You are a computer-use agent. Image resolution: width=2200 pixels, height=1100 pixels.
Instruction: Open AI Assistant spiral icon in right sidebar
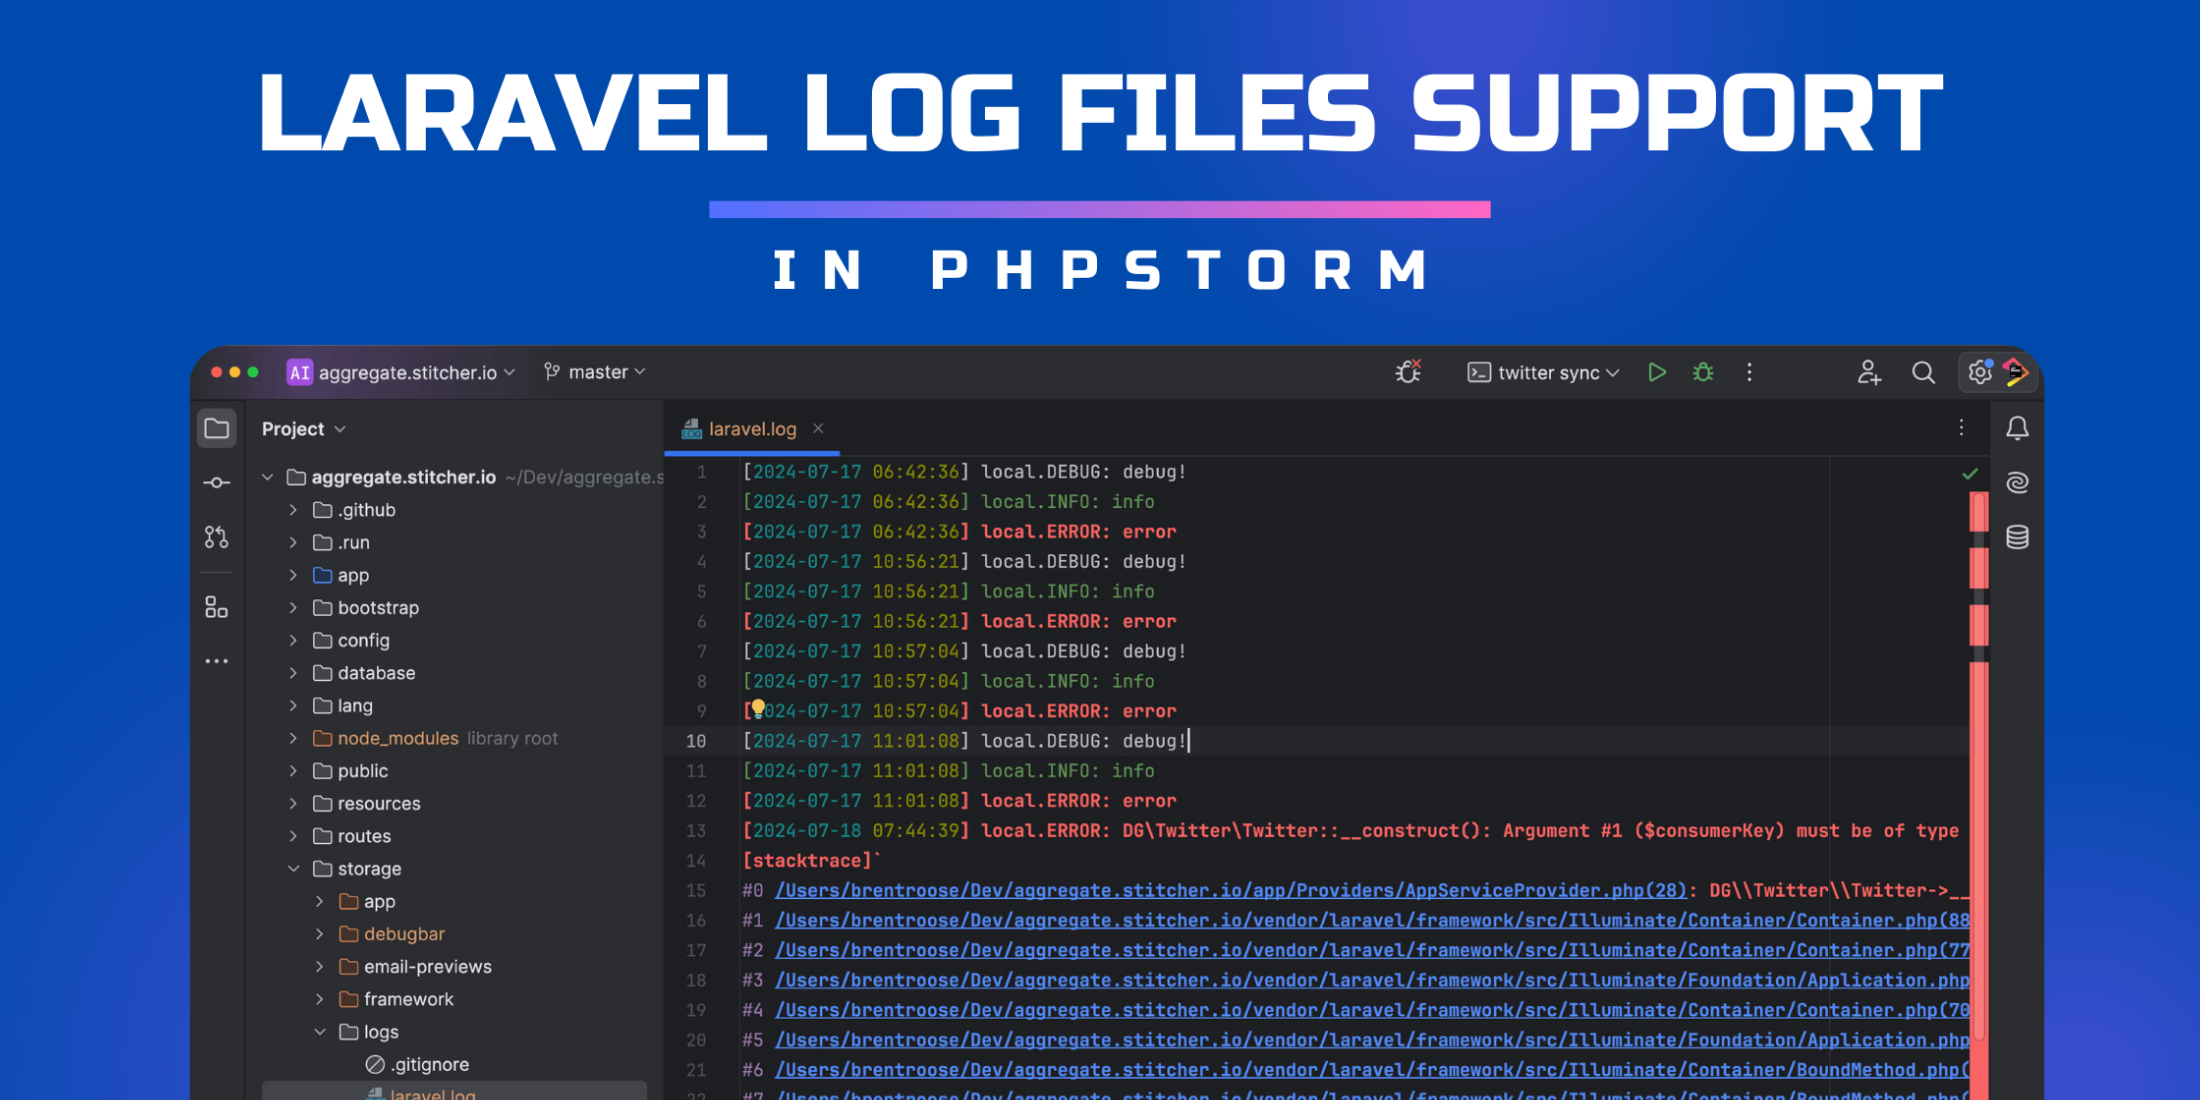tap(2017, 483)
